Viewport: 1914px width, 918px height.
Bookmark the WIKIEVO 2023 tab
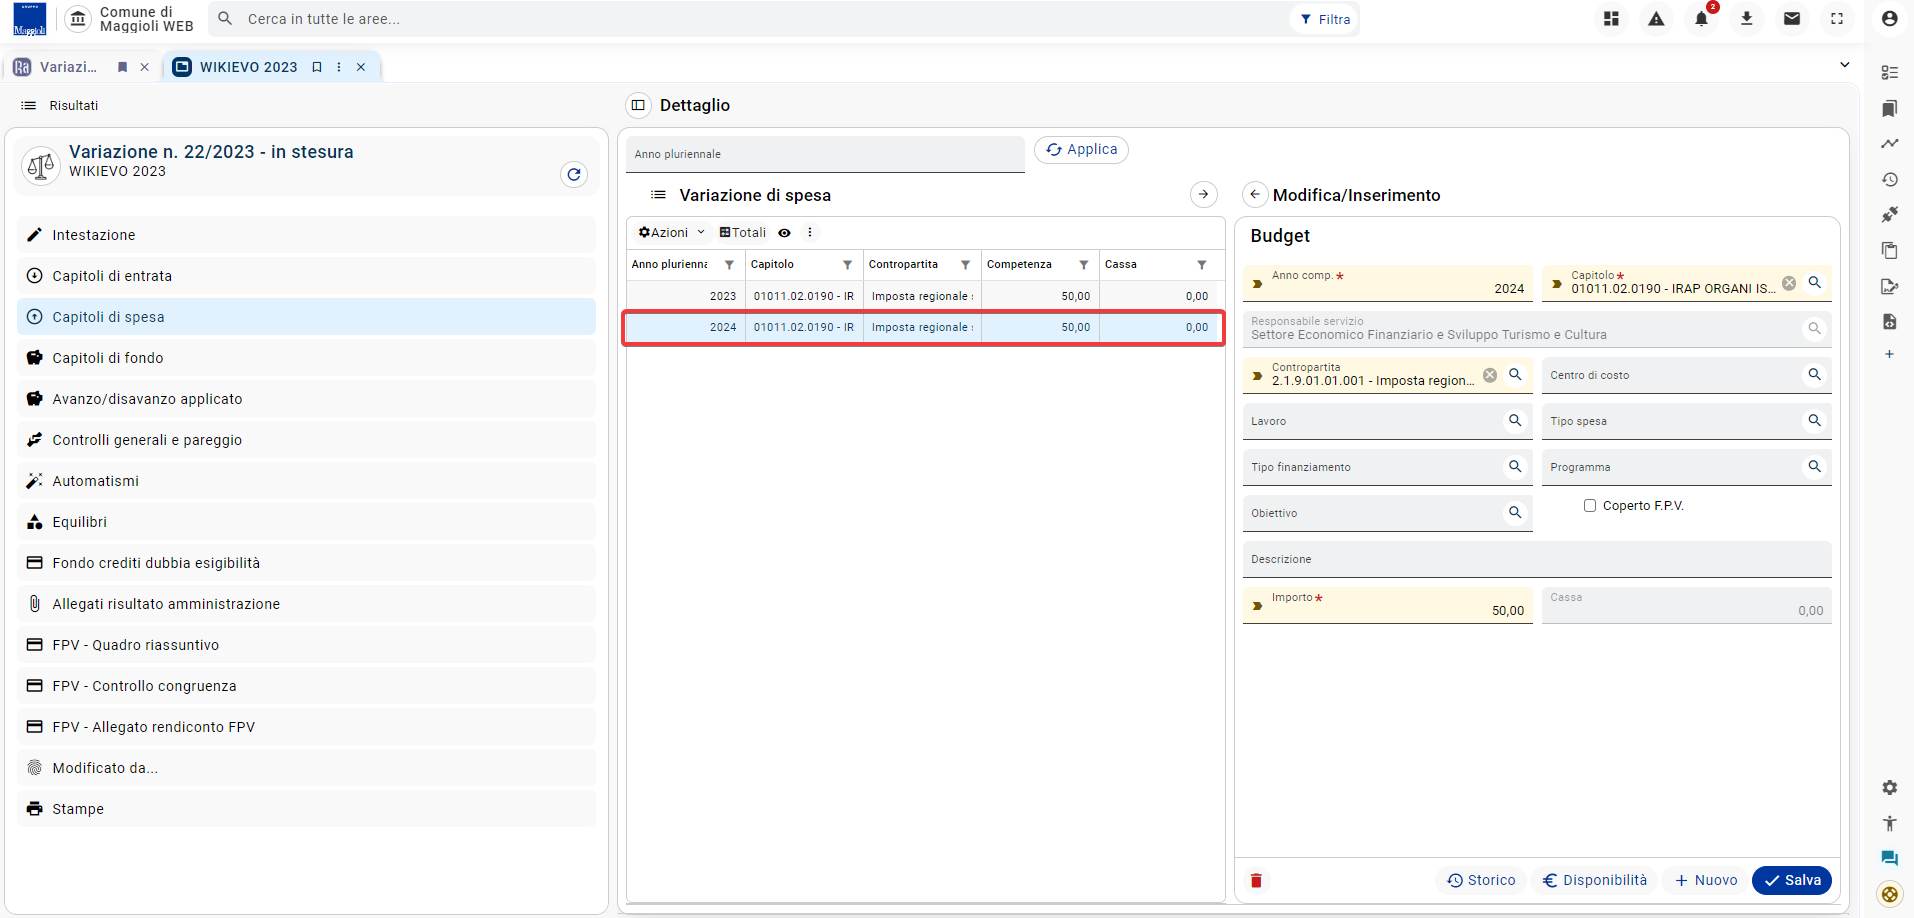pyautogui.click(x=317, y=67)
